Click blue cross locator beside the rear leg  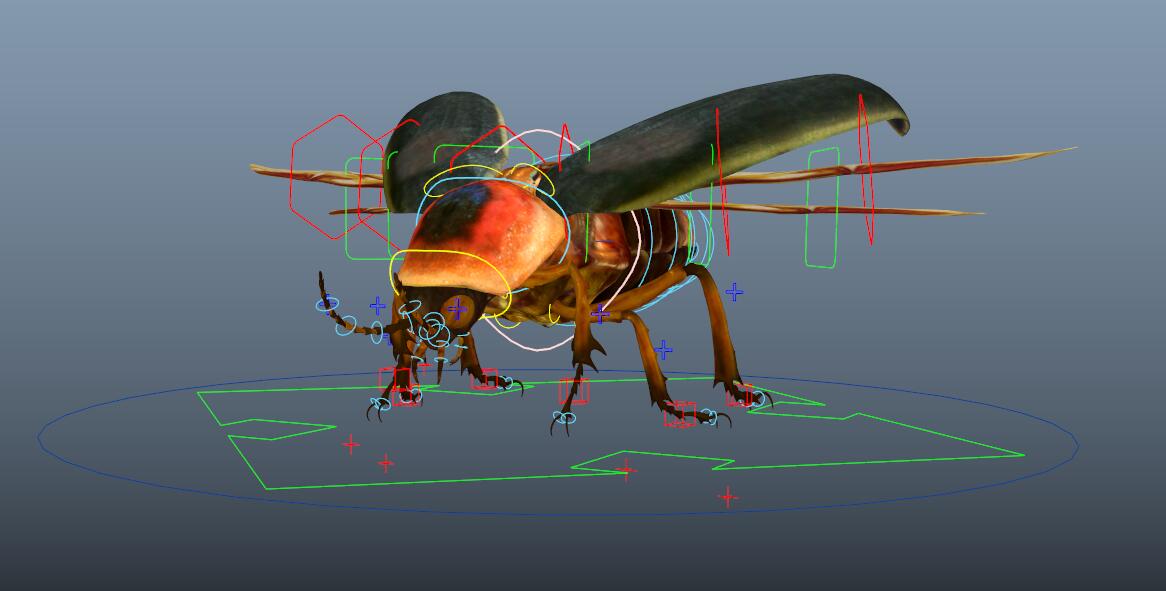pyautogui.click(x=734, y=292)
